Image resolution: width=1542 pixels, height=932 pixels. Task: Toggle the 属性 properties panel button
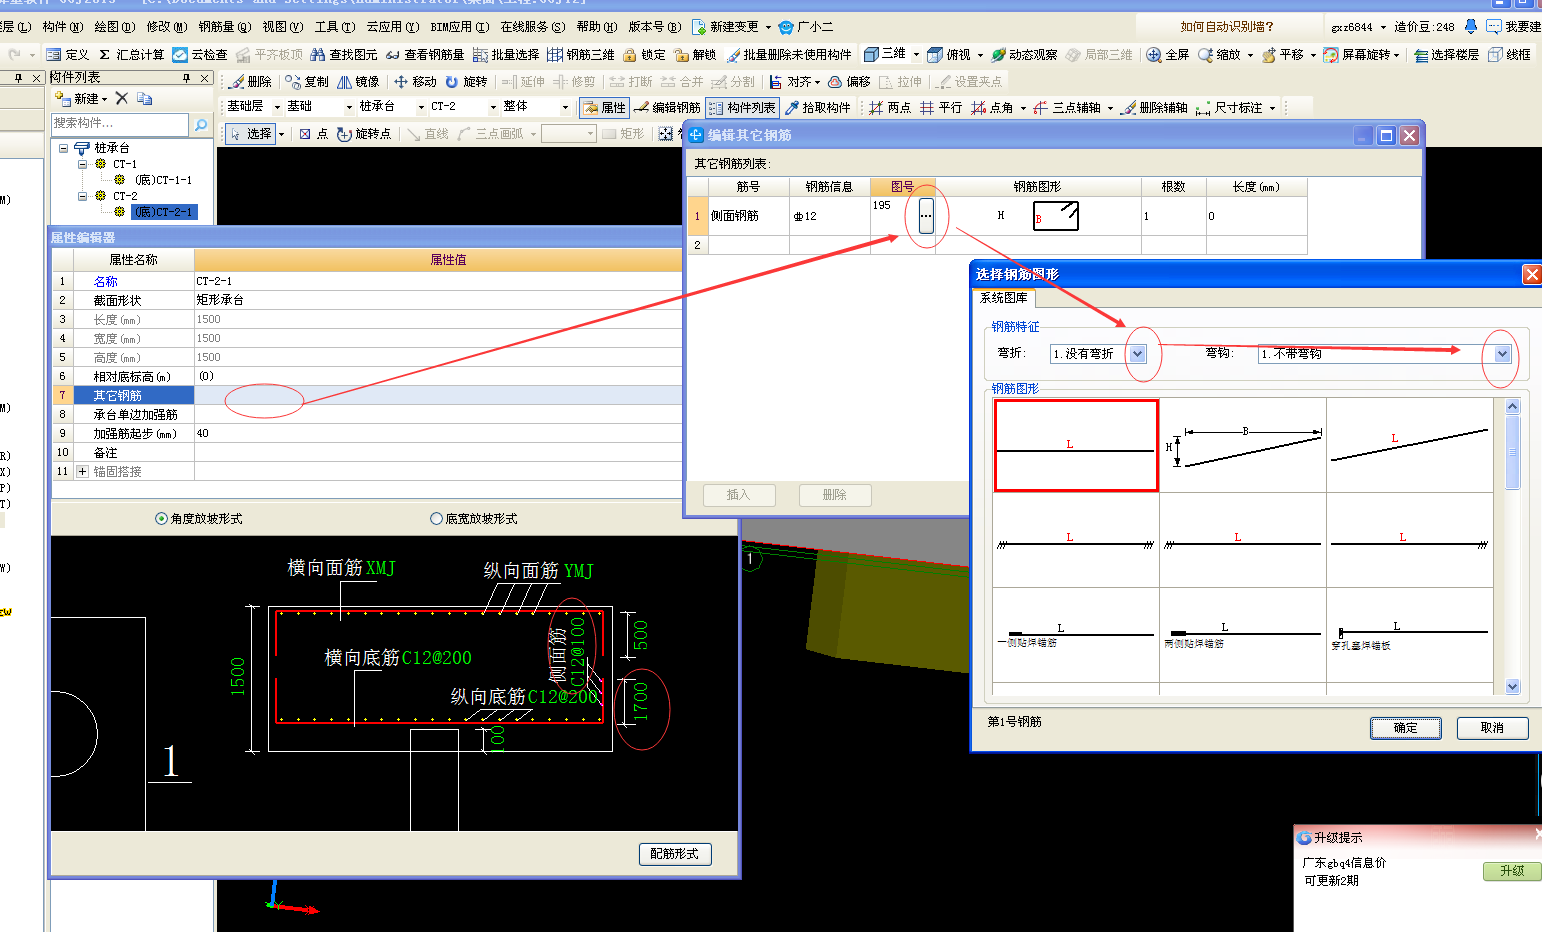coord(605,107)
